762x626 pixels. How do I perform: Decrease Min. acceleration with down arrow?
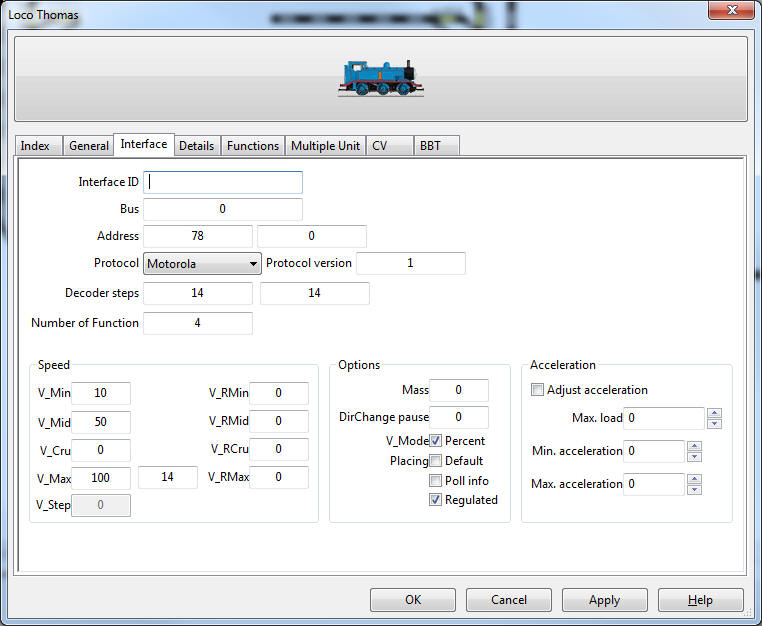(695, 457)
